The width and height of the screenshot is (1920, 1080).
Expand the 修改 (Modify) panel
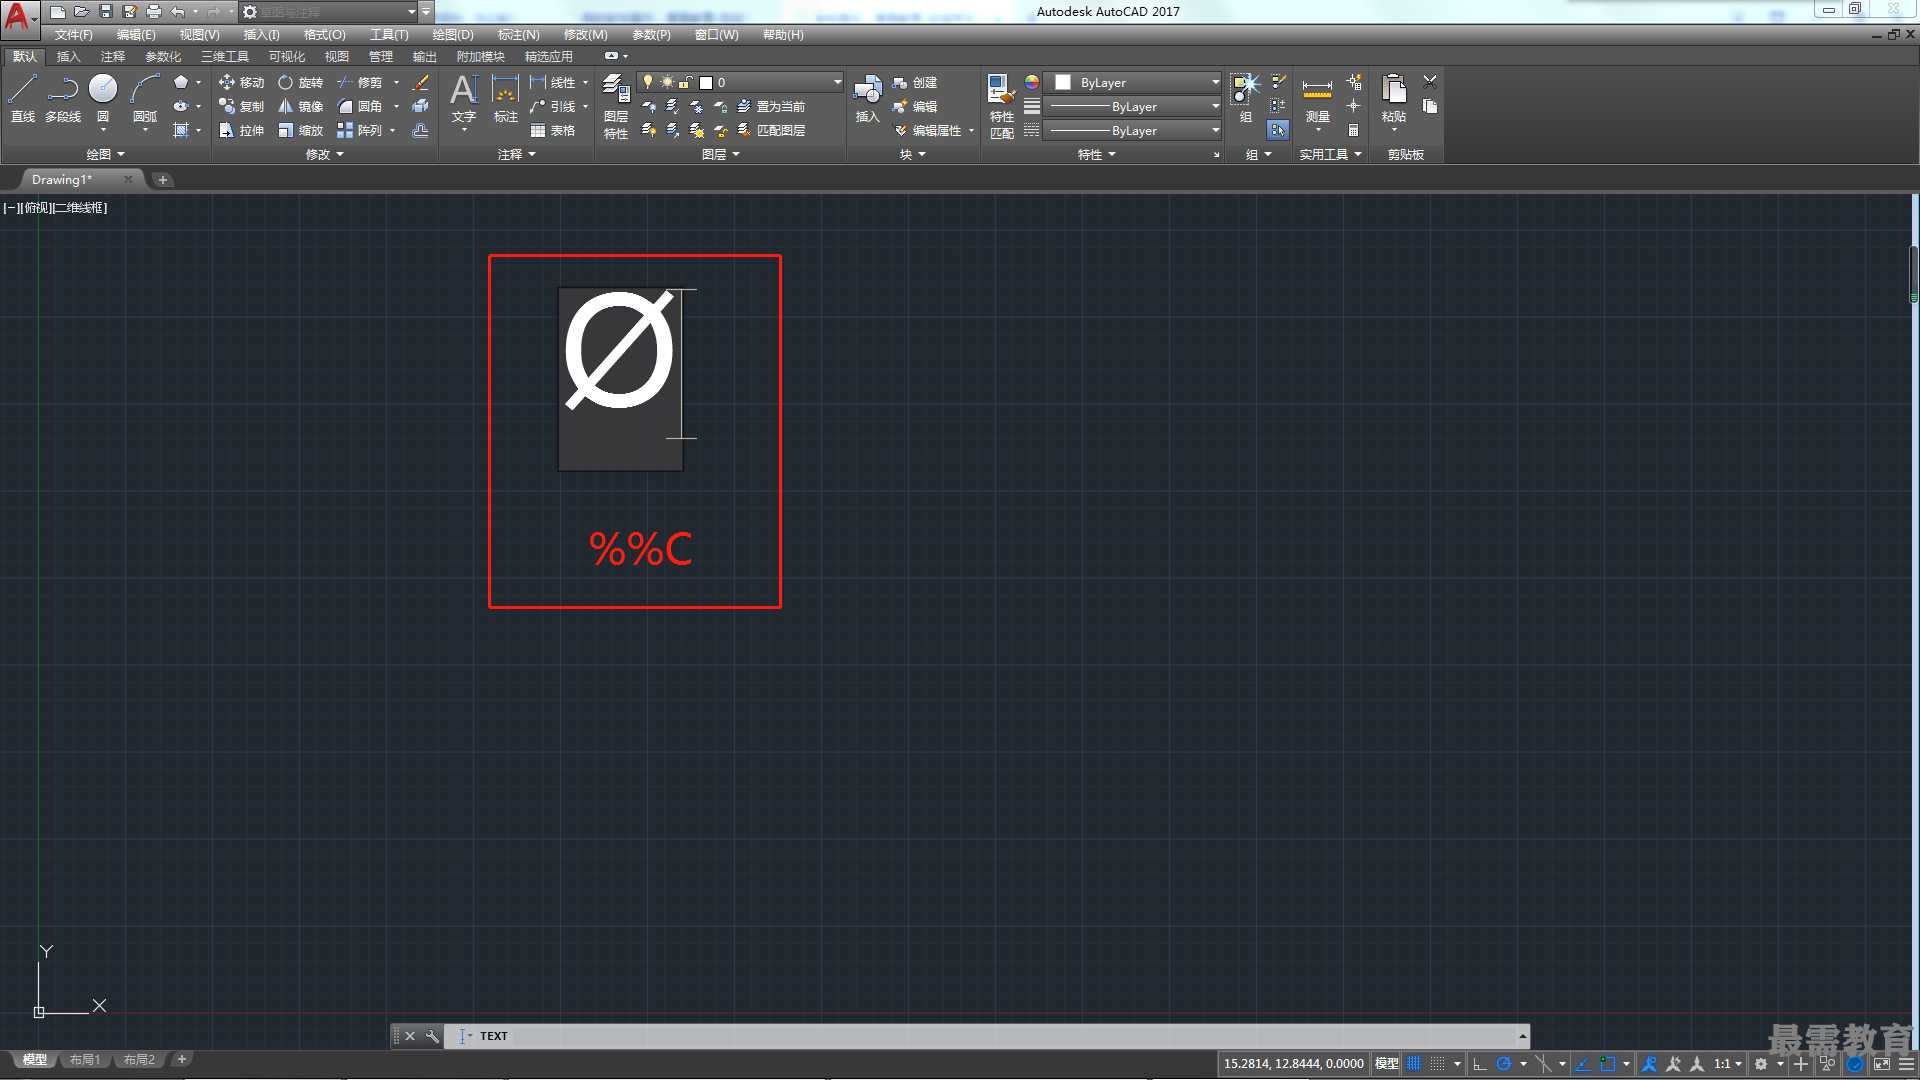click(x=324, y=155)
